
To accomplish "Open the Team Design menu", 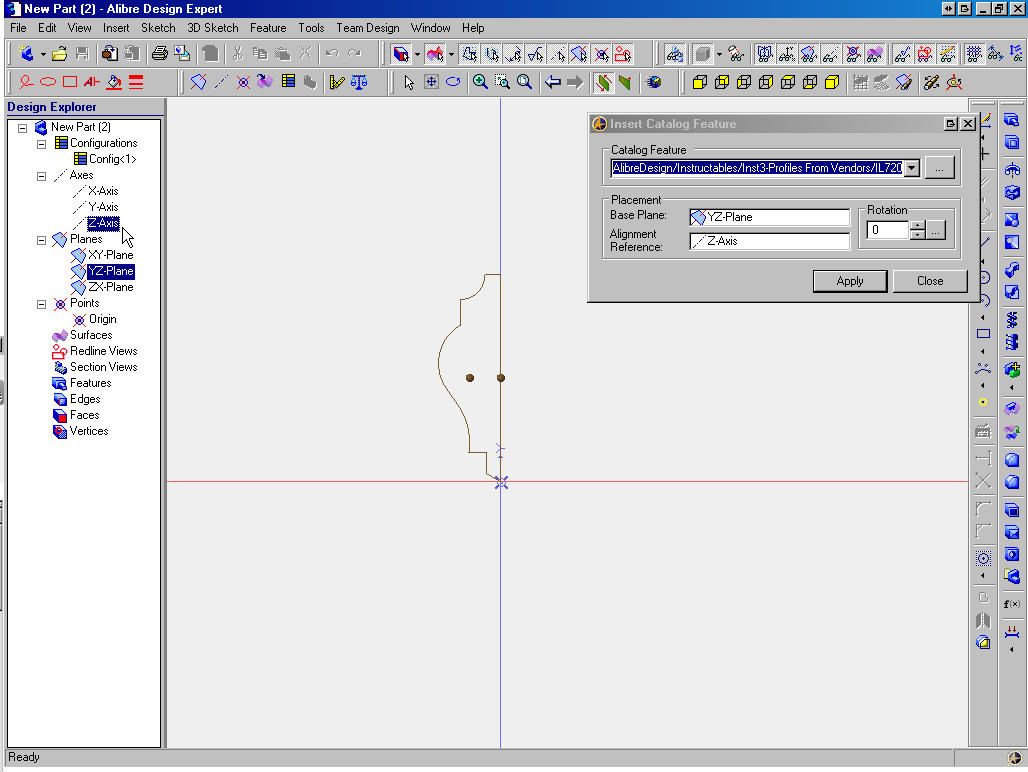I will 367,28.
